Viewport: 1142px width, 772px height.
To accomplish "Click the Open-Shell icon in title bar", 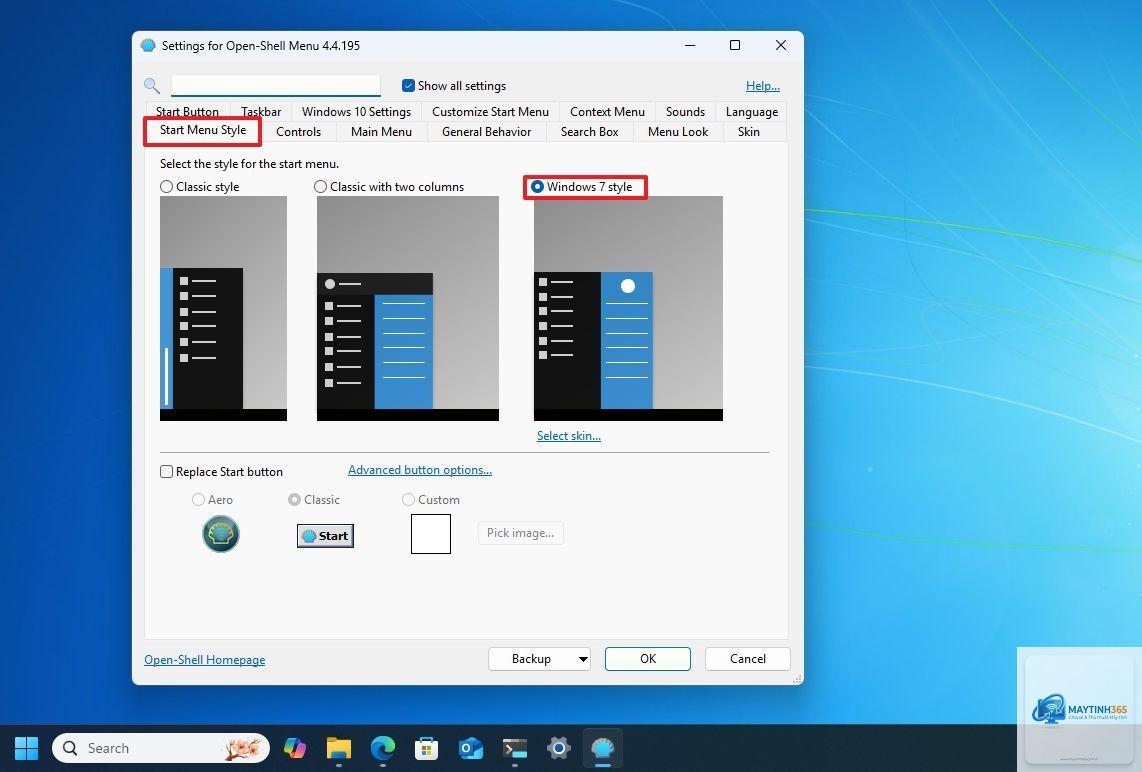I will tap(148, 45).
